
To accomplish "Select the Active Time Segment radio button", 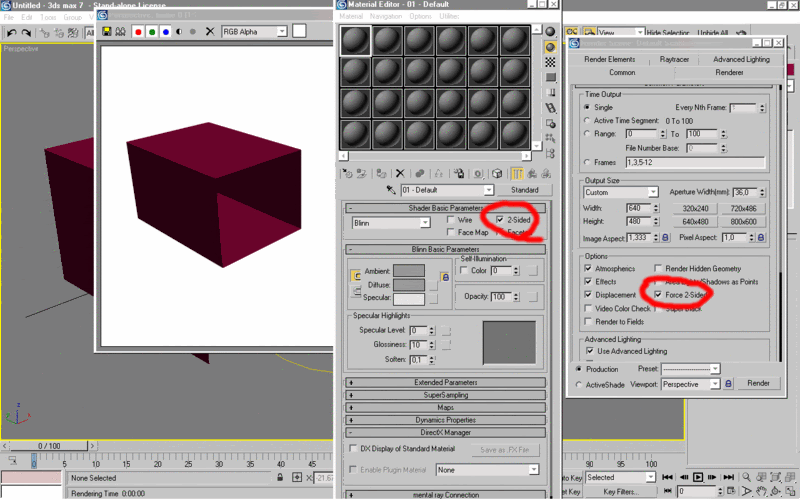I will (587, 120).
